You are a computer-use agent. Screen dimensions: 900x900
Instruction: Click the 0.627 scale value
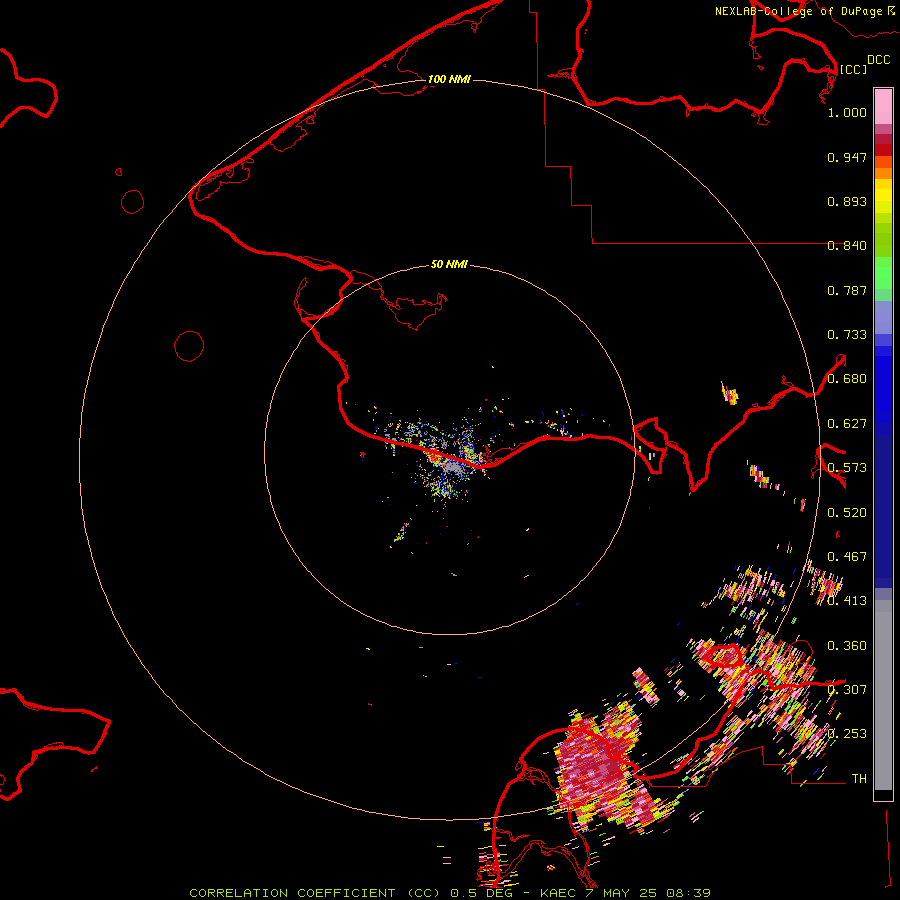[x=847, y=424]
